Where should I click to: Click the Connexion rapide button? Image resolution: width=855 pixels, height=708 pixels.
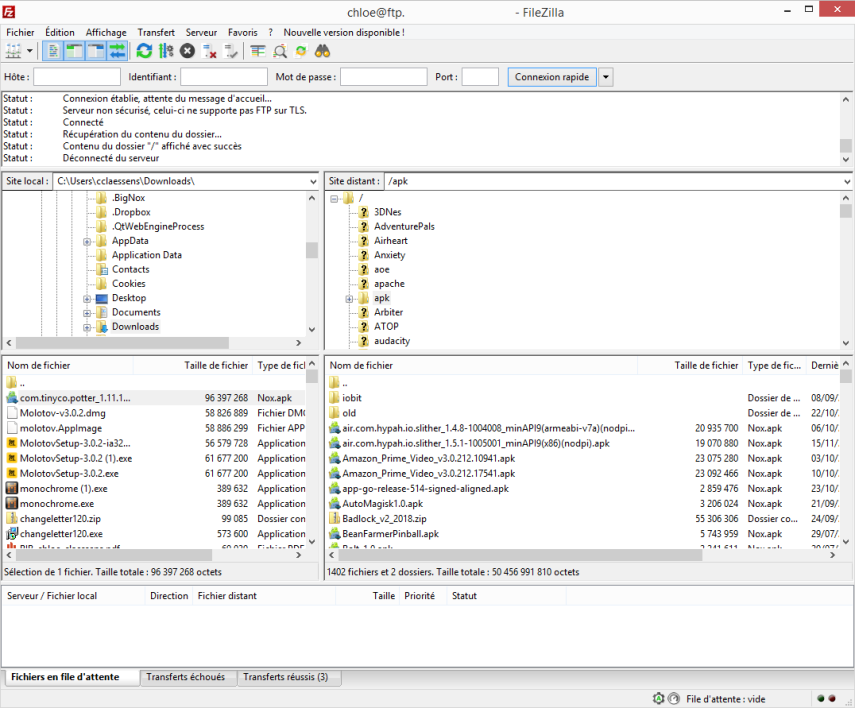pos(552,77)
